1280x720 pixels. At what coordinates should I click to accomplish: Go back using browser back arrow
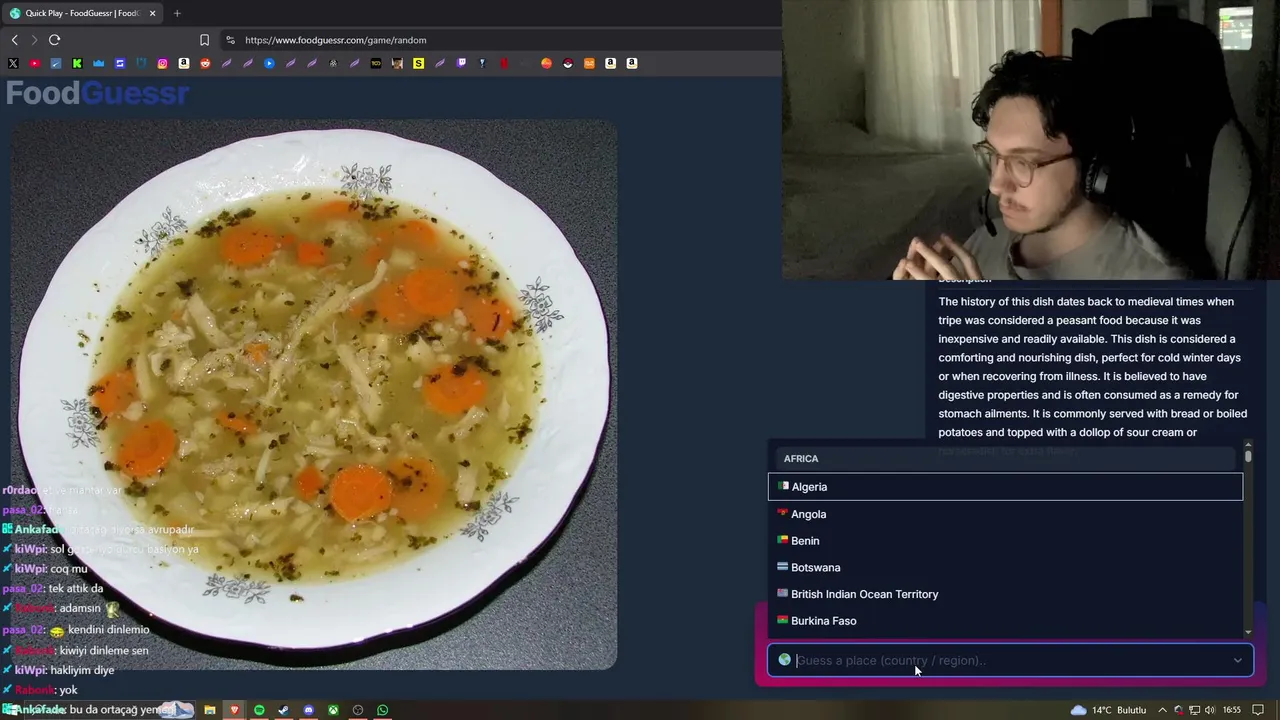(x=14, y=40)
